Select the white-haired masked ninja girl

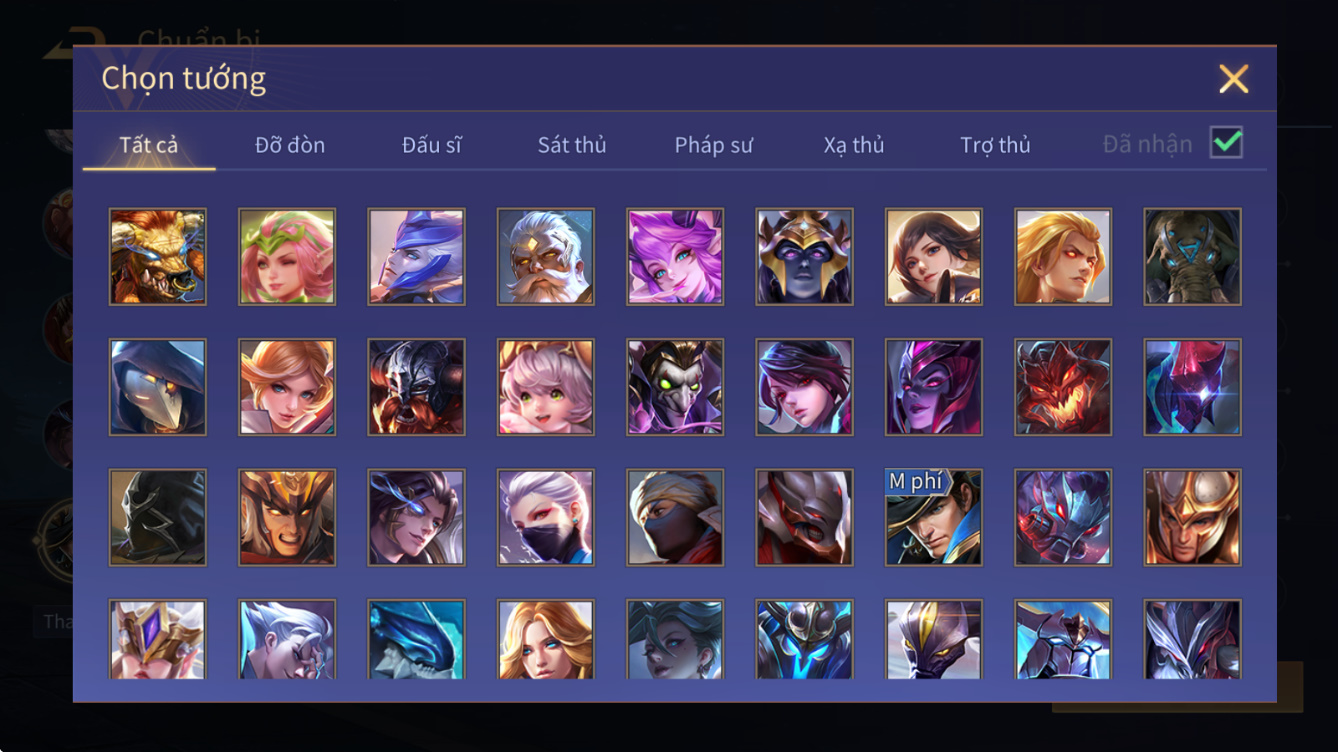(x=546, y=518)
